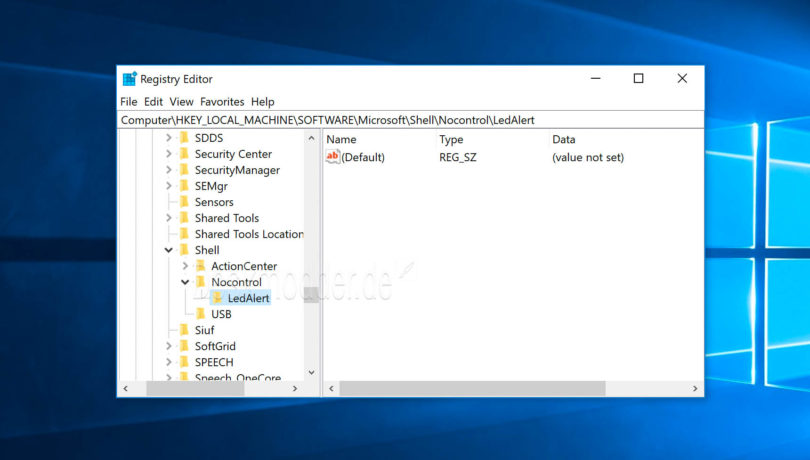
Task: Select the Nocontrol folder icon
Action: [x=200, y=282]
